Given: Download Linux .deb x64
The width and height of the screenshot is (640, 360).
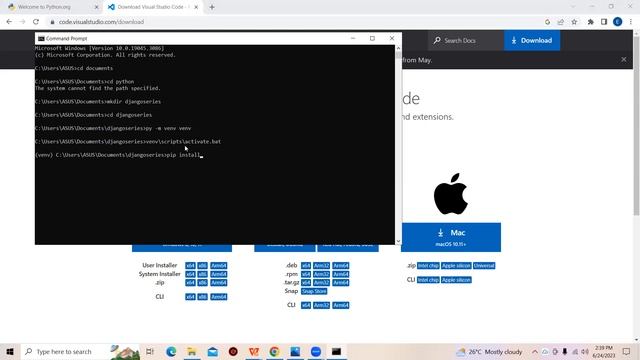Looking at the screenshot, I should coord(306,266).
